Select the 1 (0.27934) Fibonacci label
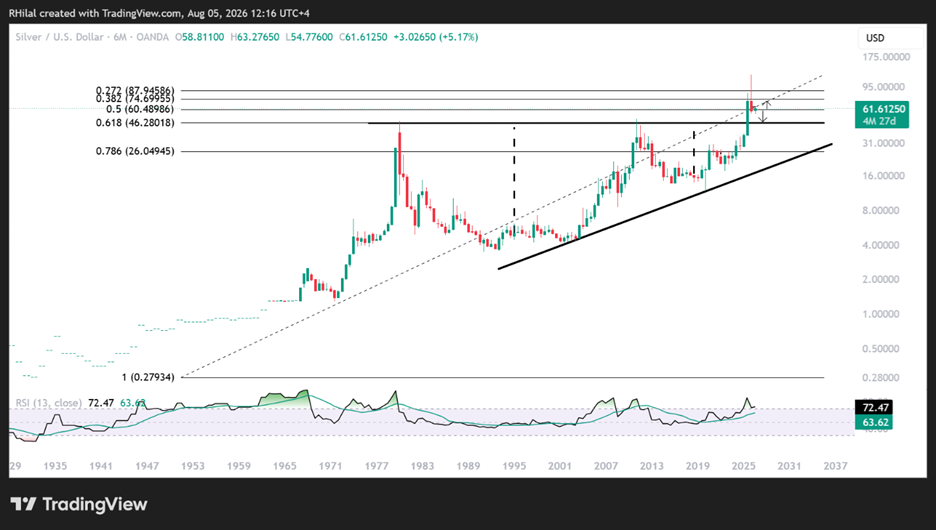 click(x=148, y=377)
